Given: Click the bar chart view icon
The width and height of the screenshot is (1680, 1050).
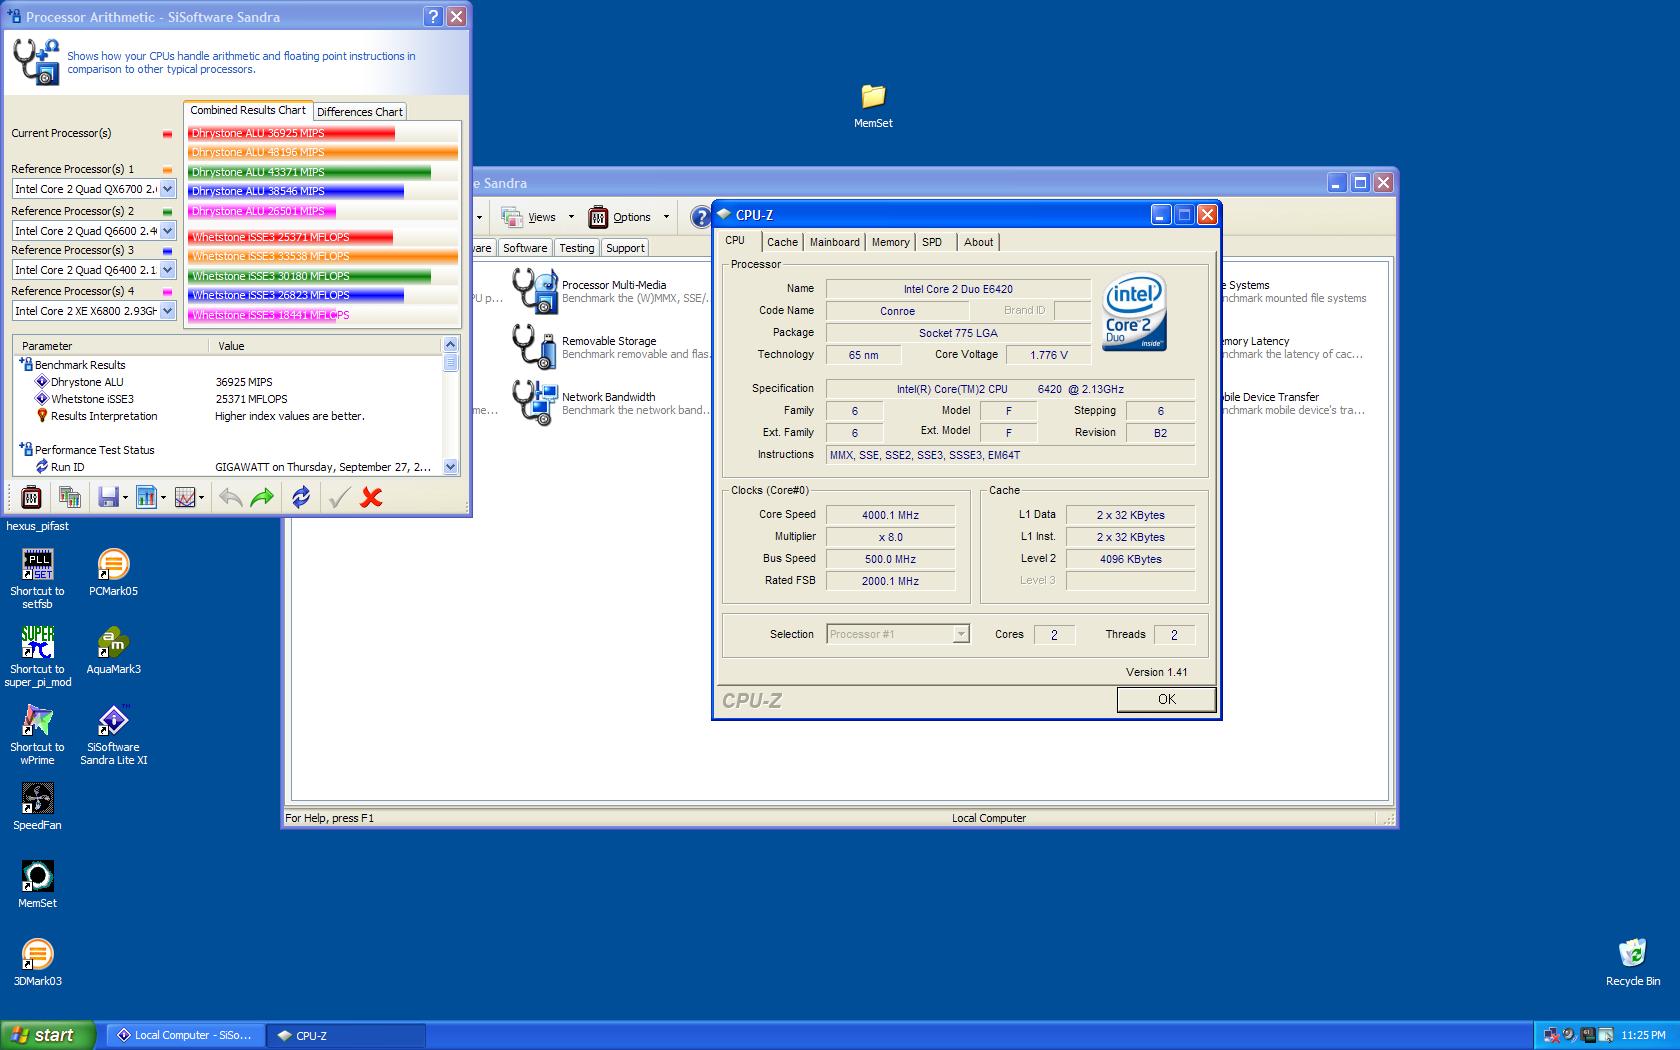Looking at the screenshot, I should 146,497.
